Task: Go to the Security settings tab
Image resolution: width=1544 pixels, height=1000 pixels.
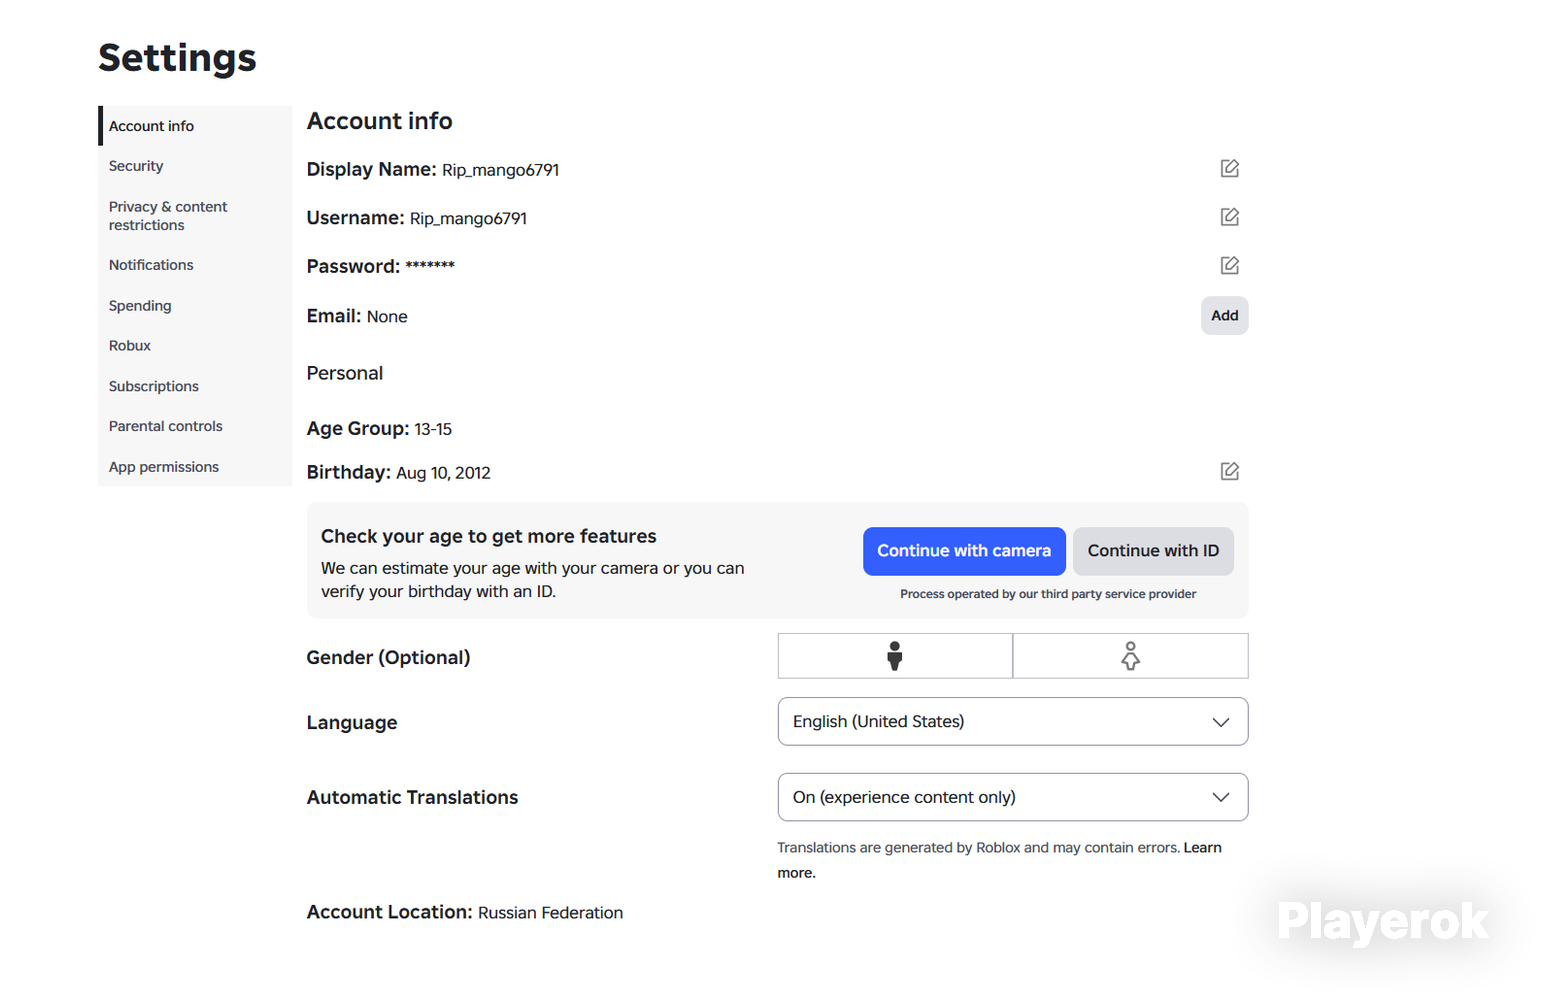Action: coord(195,166)
